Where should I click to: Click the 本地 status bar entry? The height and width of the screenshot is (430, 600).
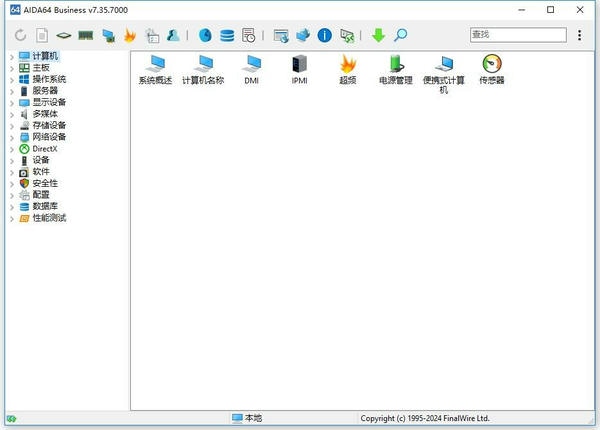[x=247, y=418]
